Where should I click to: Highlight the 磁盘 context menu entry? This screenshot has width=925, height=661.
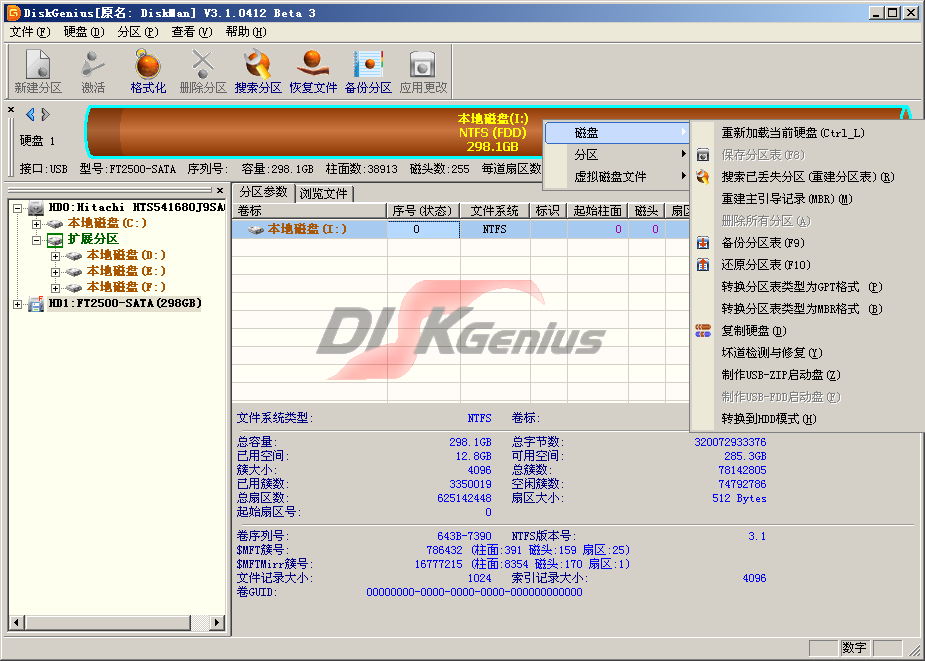(616, 133)
